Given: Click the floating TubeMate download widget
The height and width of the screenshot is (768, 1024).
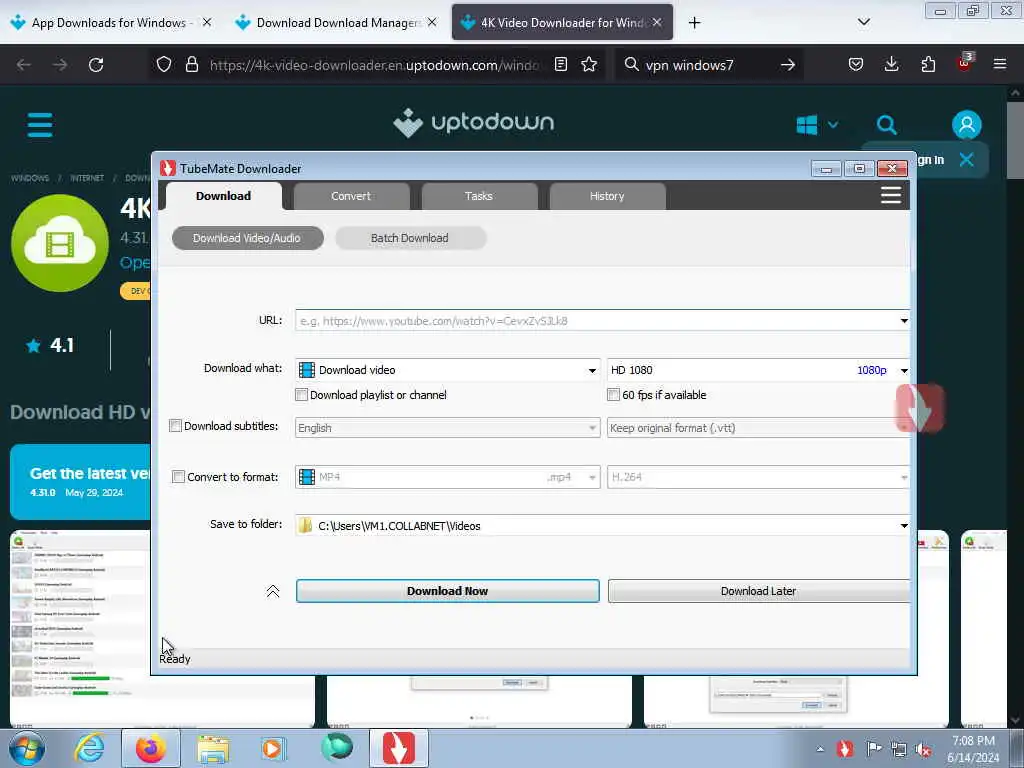Looking at the screenshot, I should 920,408.
